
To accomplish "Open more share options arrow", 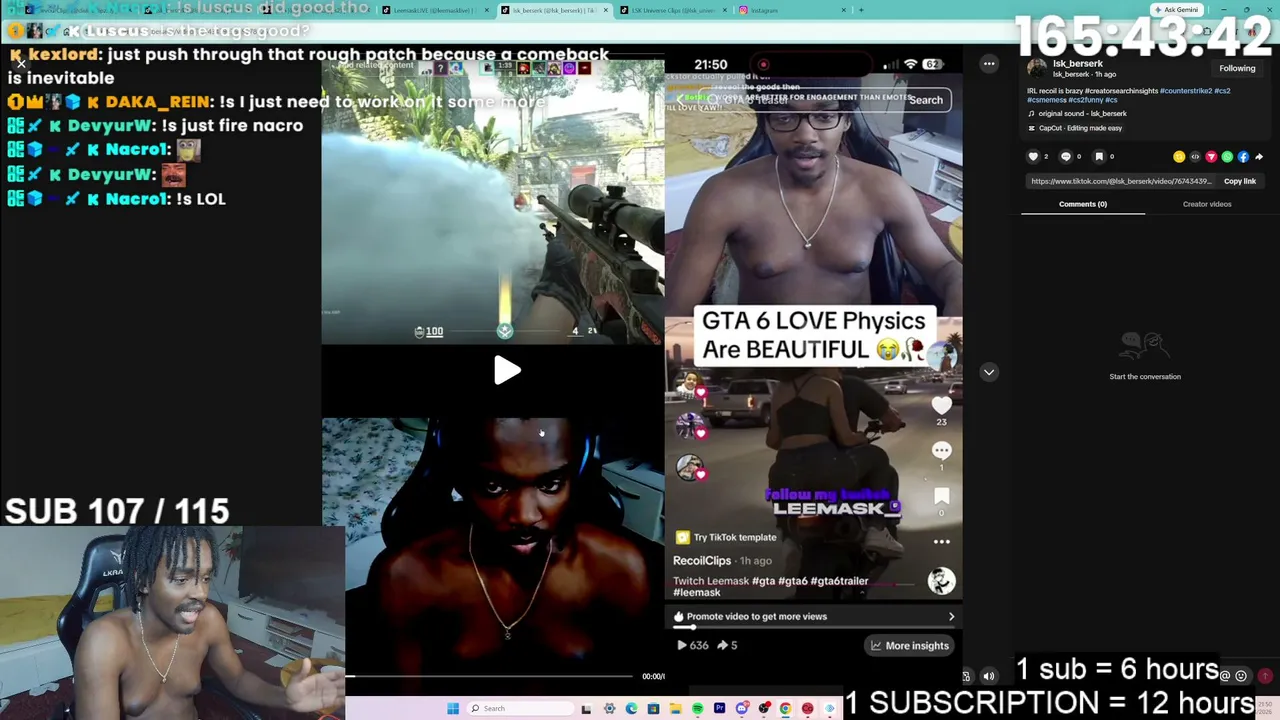I will click(x=1259, y=157).
